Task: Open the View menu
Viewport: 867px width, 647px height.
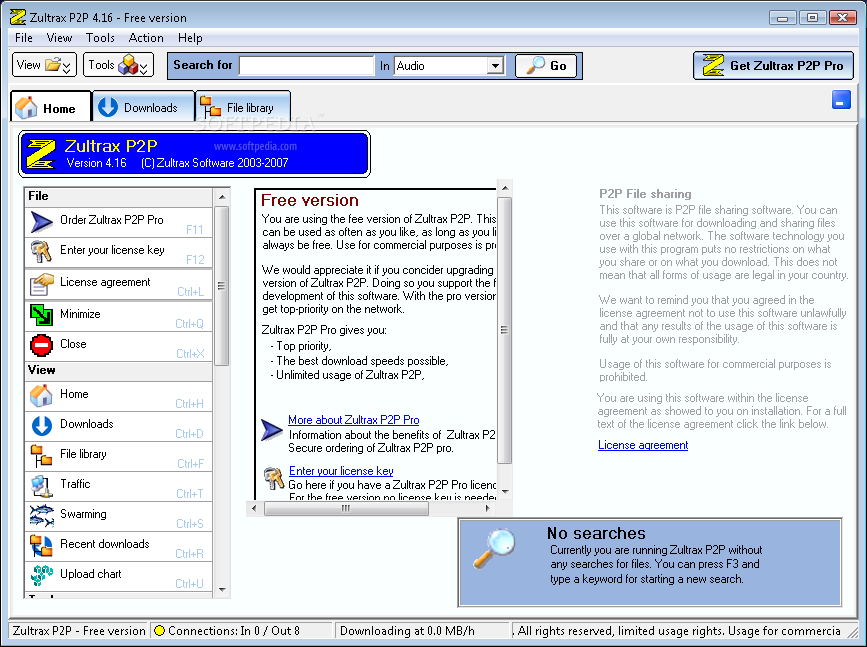Action: coord(59,38)
